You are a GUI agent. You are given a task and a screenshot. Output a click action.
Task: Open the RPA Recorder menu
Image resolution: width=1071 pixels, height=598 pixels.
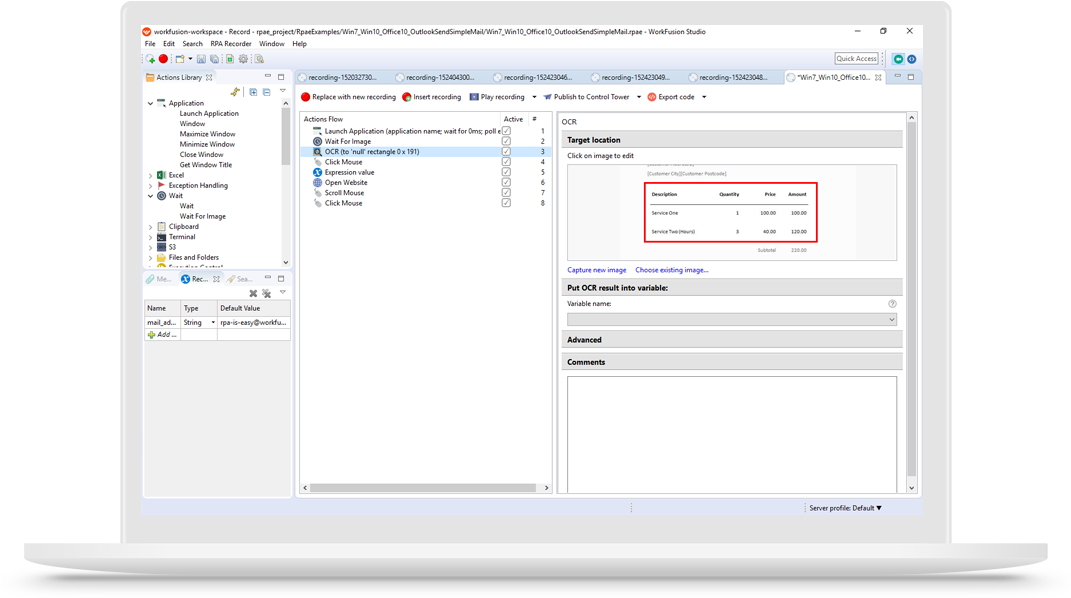click(x=231, y=44)
